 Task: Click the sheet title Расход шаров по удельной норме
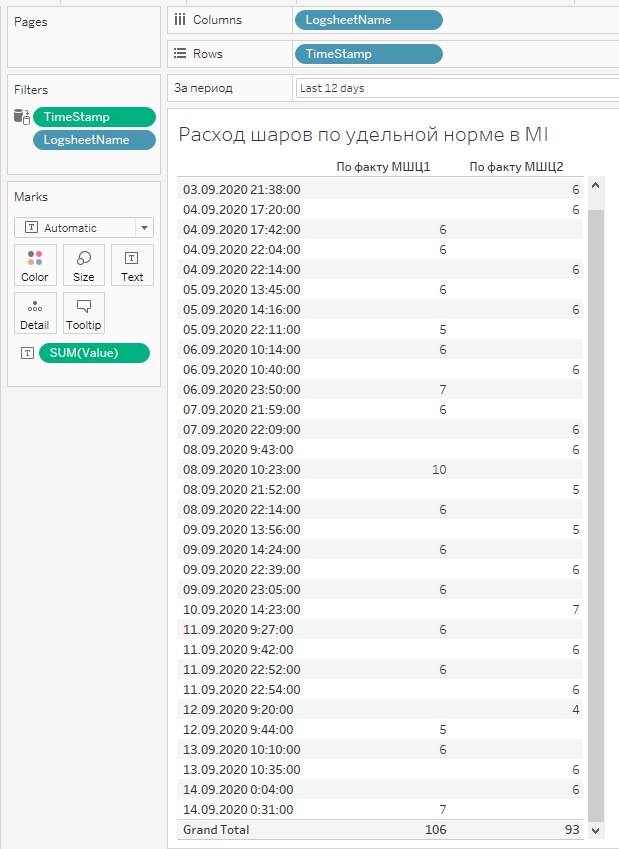(x=363, y=134)
